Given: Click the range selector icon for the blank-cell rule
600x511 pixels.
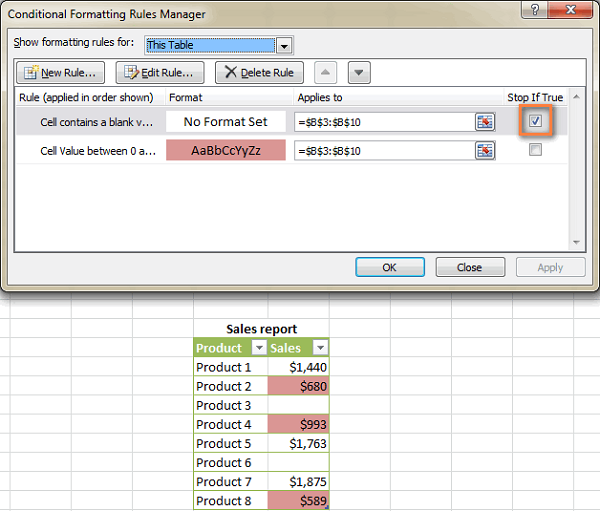Looking at the screenshot, I should point(485,122).
